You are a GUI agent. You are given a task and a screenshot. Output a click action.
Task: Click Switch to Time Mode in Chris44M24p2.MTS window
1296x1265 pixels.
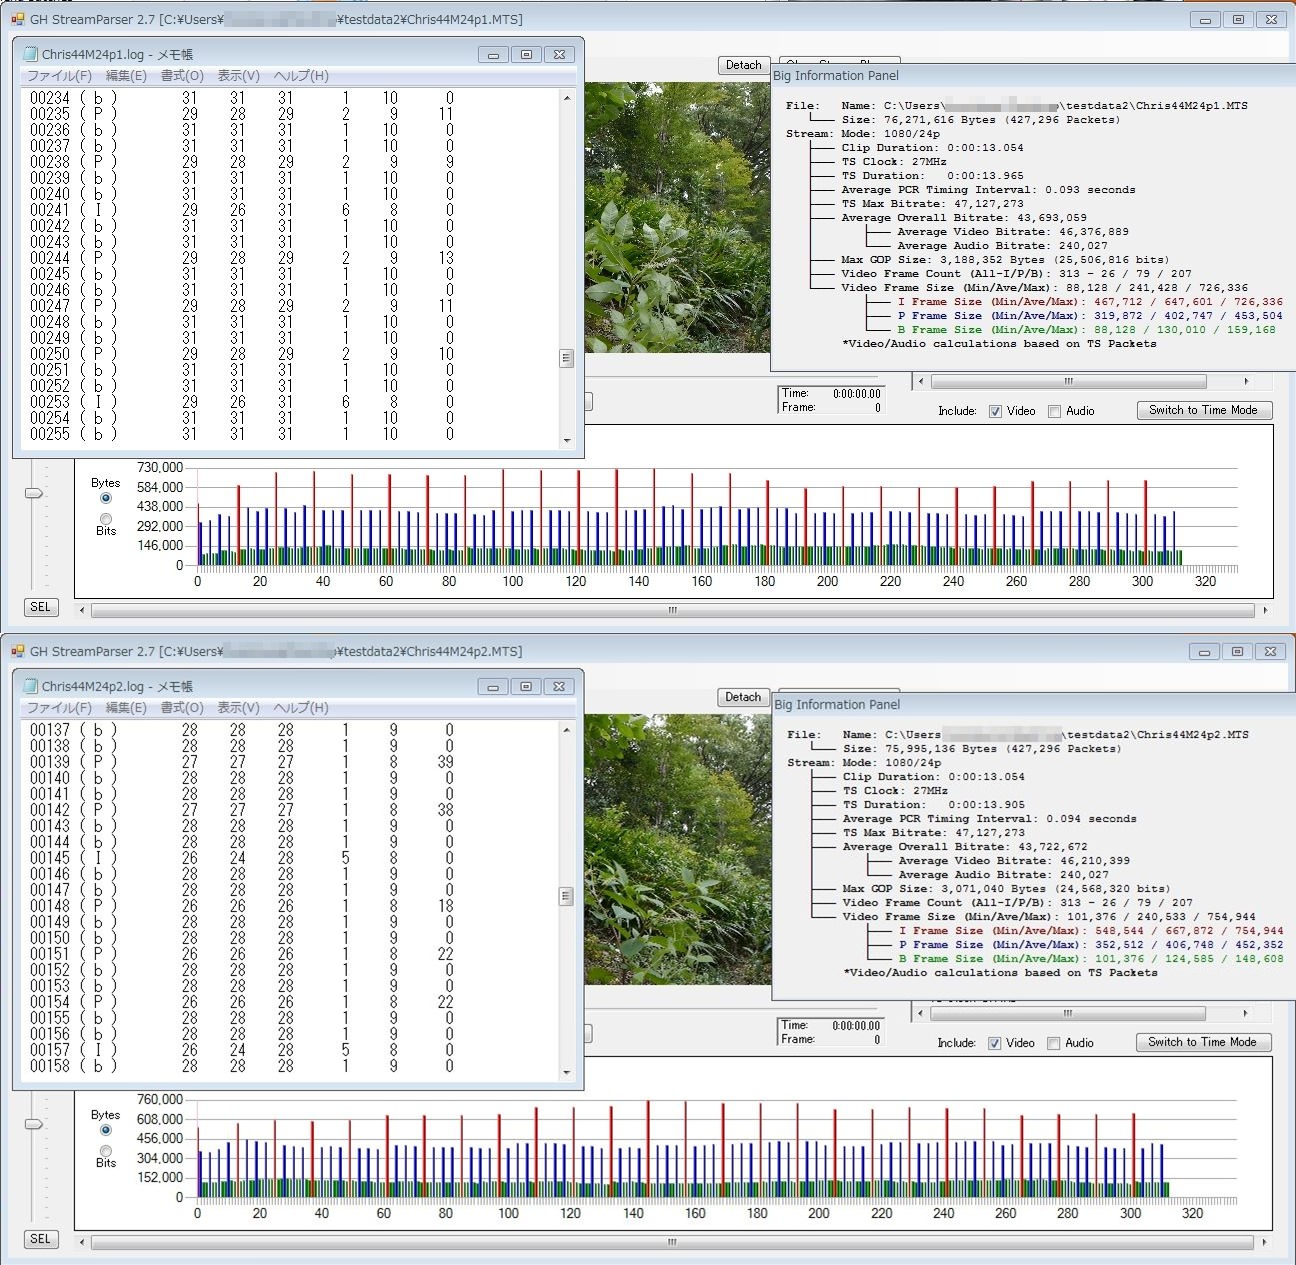coord(1202,1042)
